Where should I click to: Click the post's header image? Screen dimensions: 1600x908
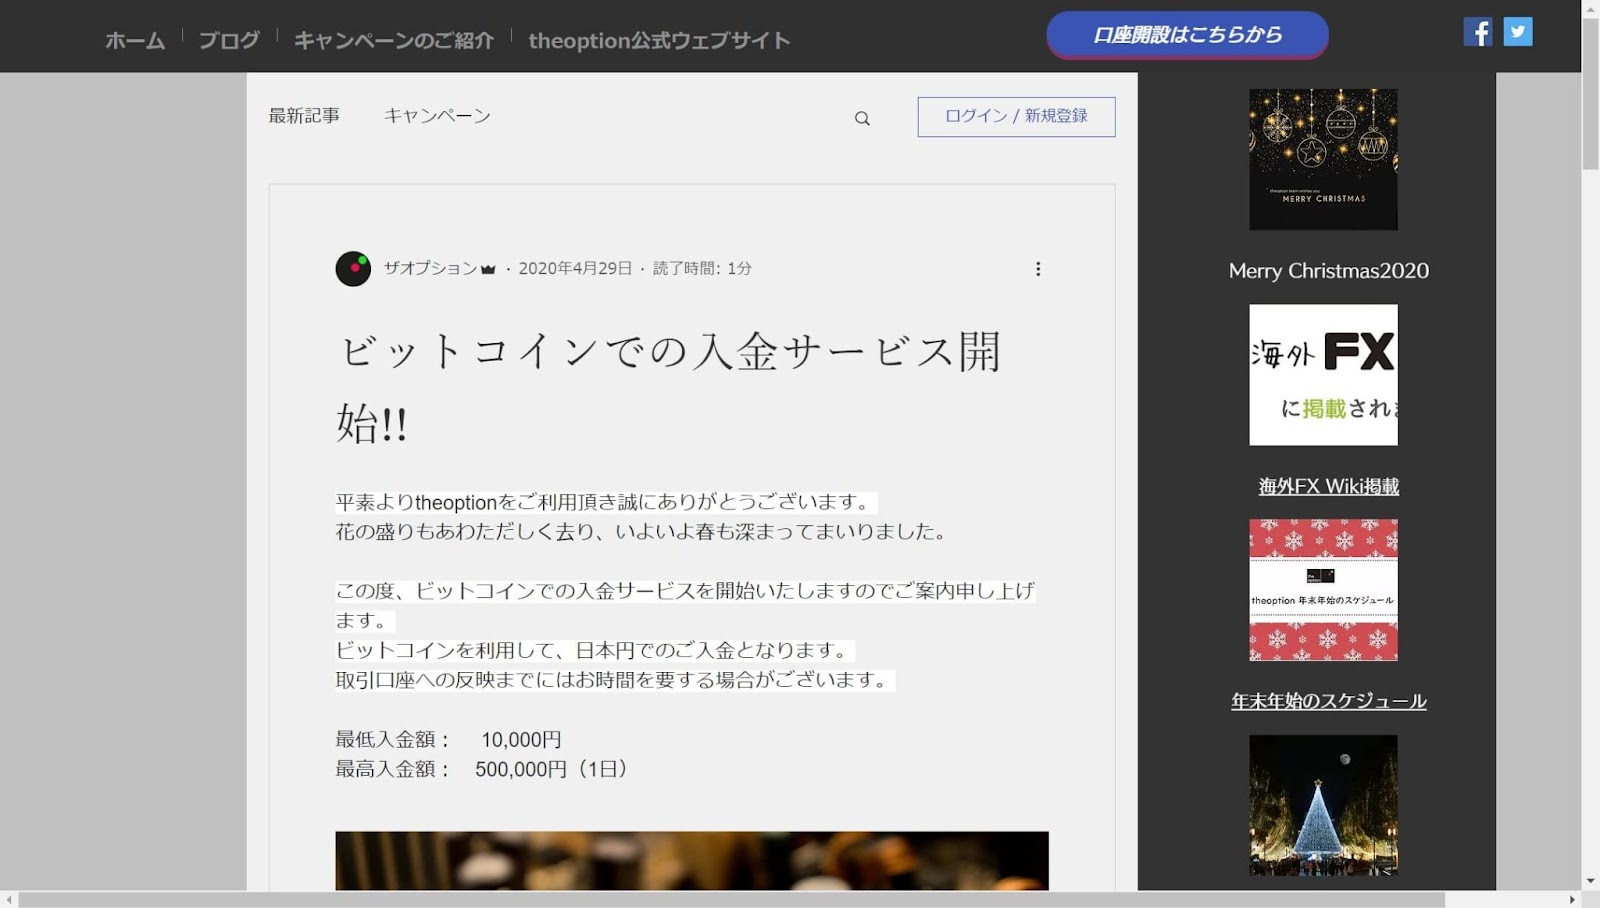click(692, 861)
